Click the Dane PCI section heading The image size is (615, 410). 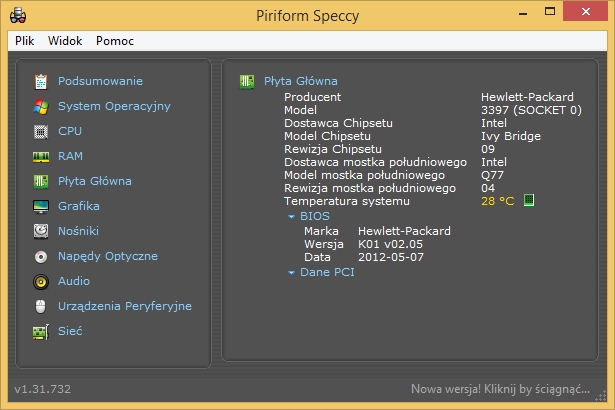[x=327, y=272]
